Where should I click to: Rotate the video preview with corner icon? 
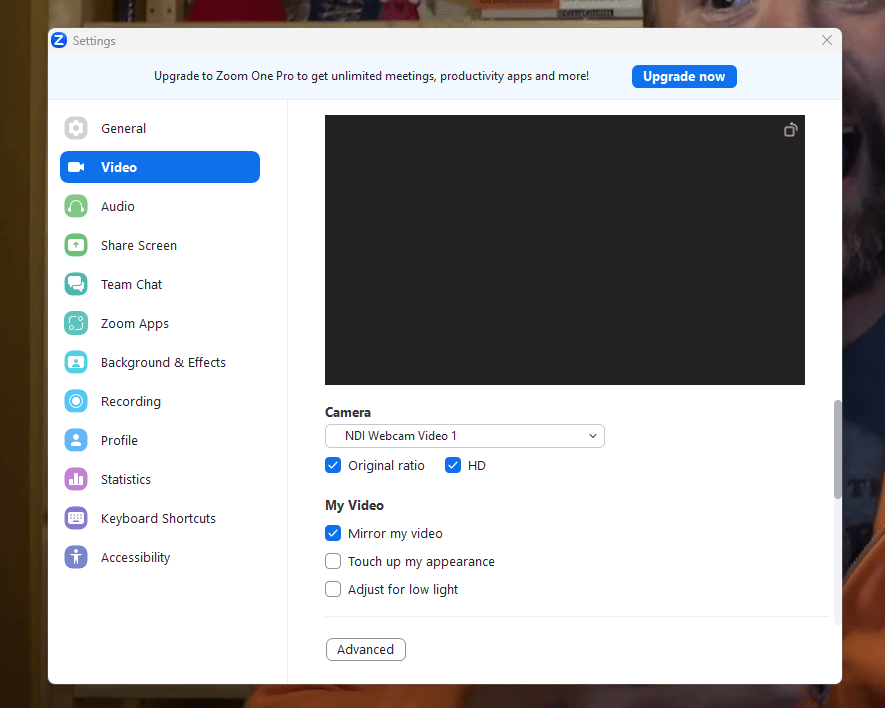790,130
